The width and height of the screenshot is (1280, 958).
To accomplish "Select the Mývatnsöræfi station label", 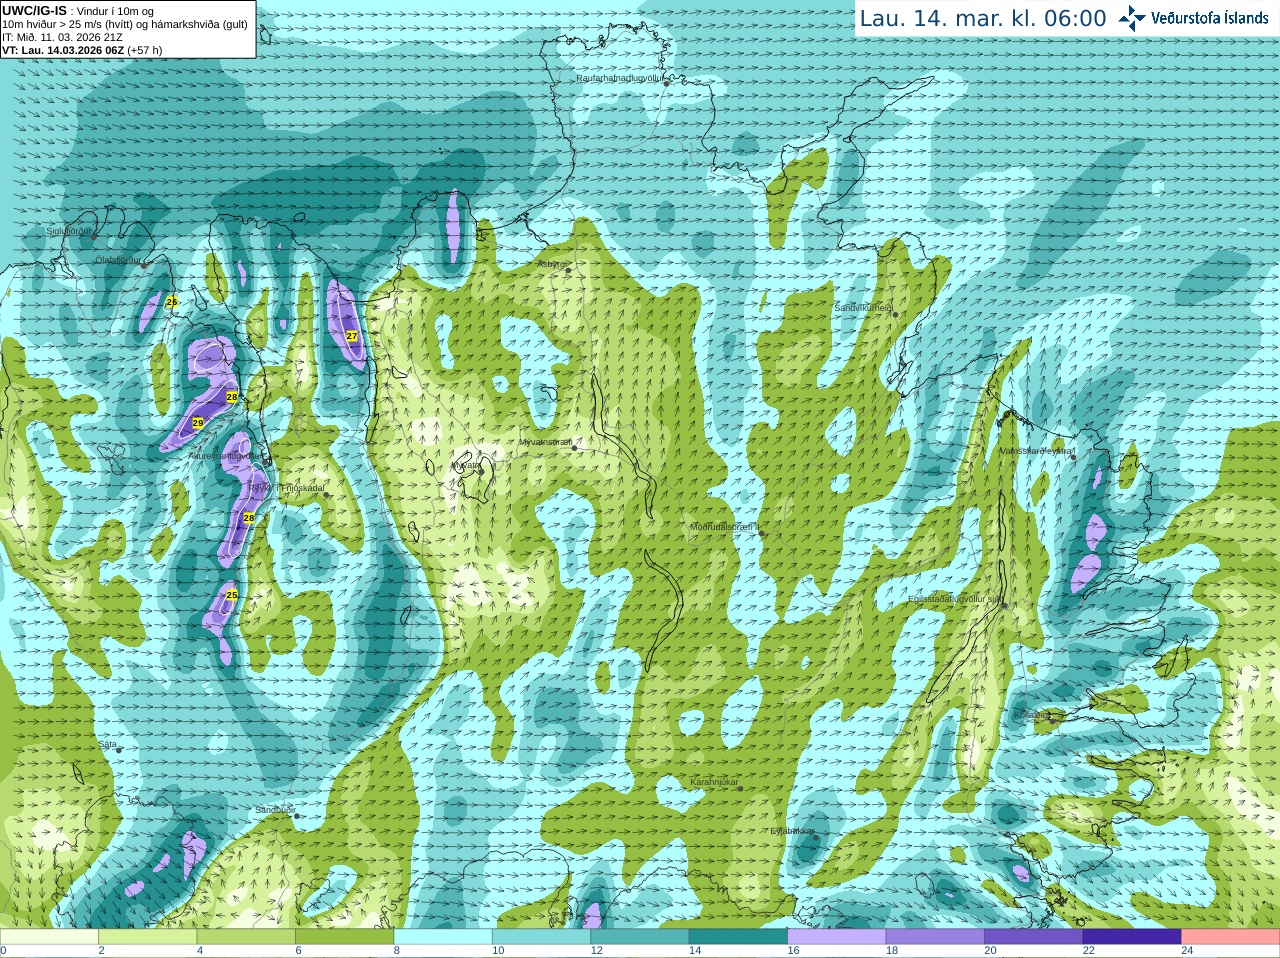I will pyautogui.click(x=545, y=442).
